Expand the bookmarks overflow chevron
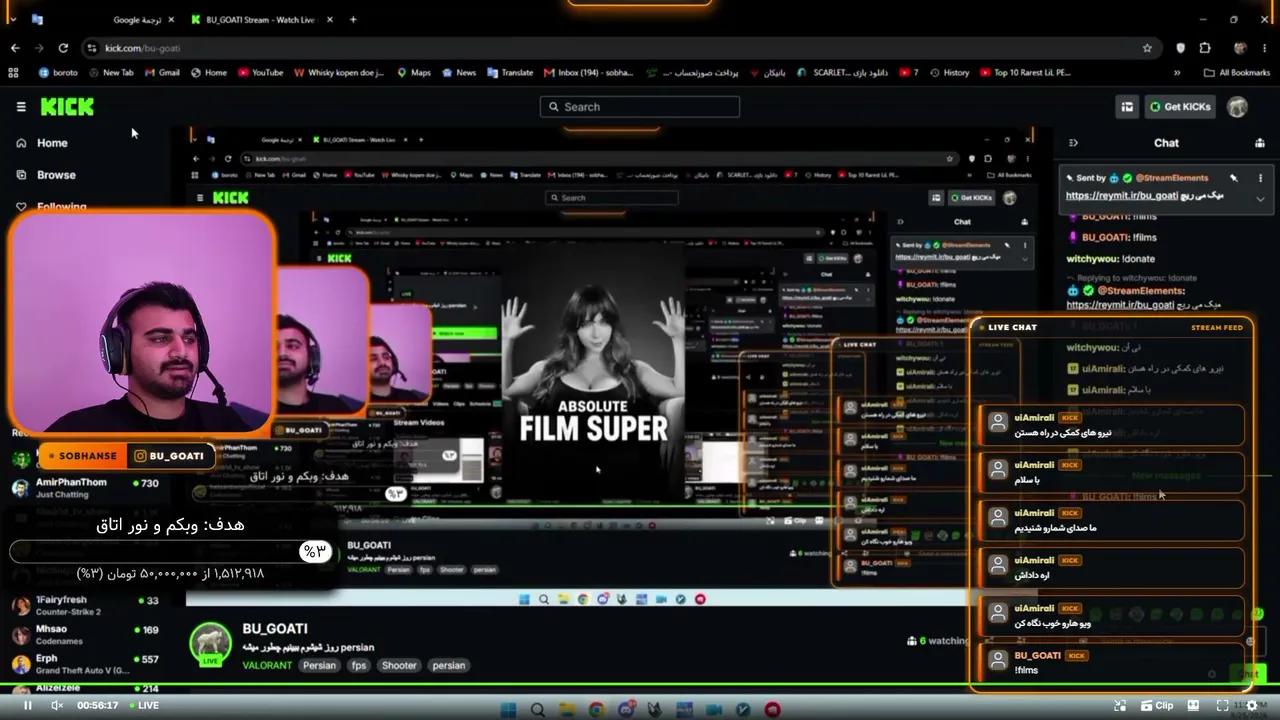Screen dimensions: 1280x720 coord(1177,73)
